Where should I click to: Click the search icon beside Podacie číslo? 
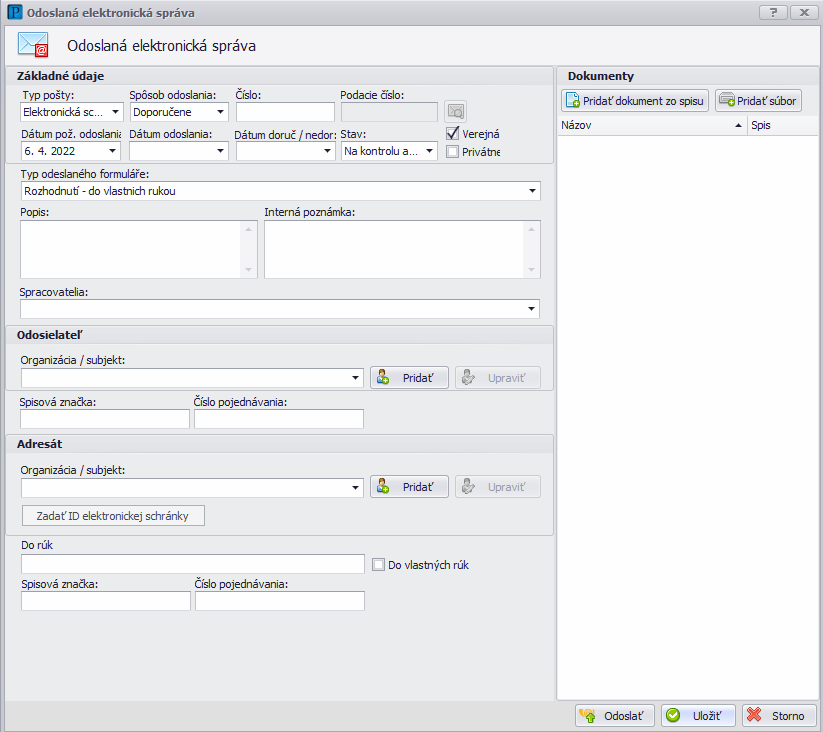click(x=456, y=112)
